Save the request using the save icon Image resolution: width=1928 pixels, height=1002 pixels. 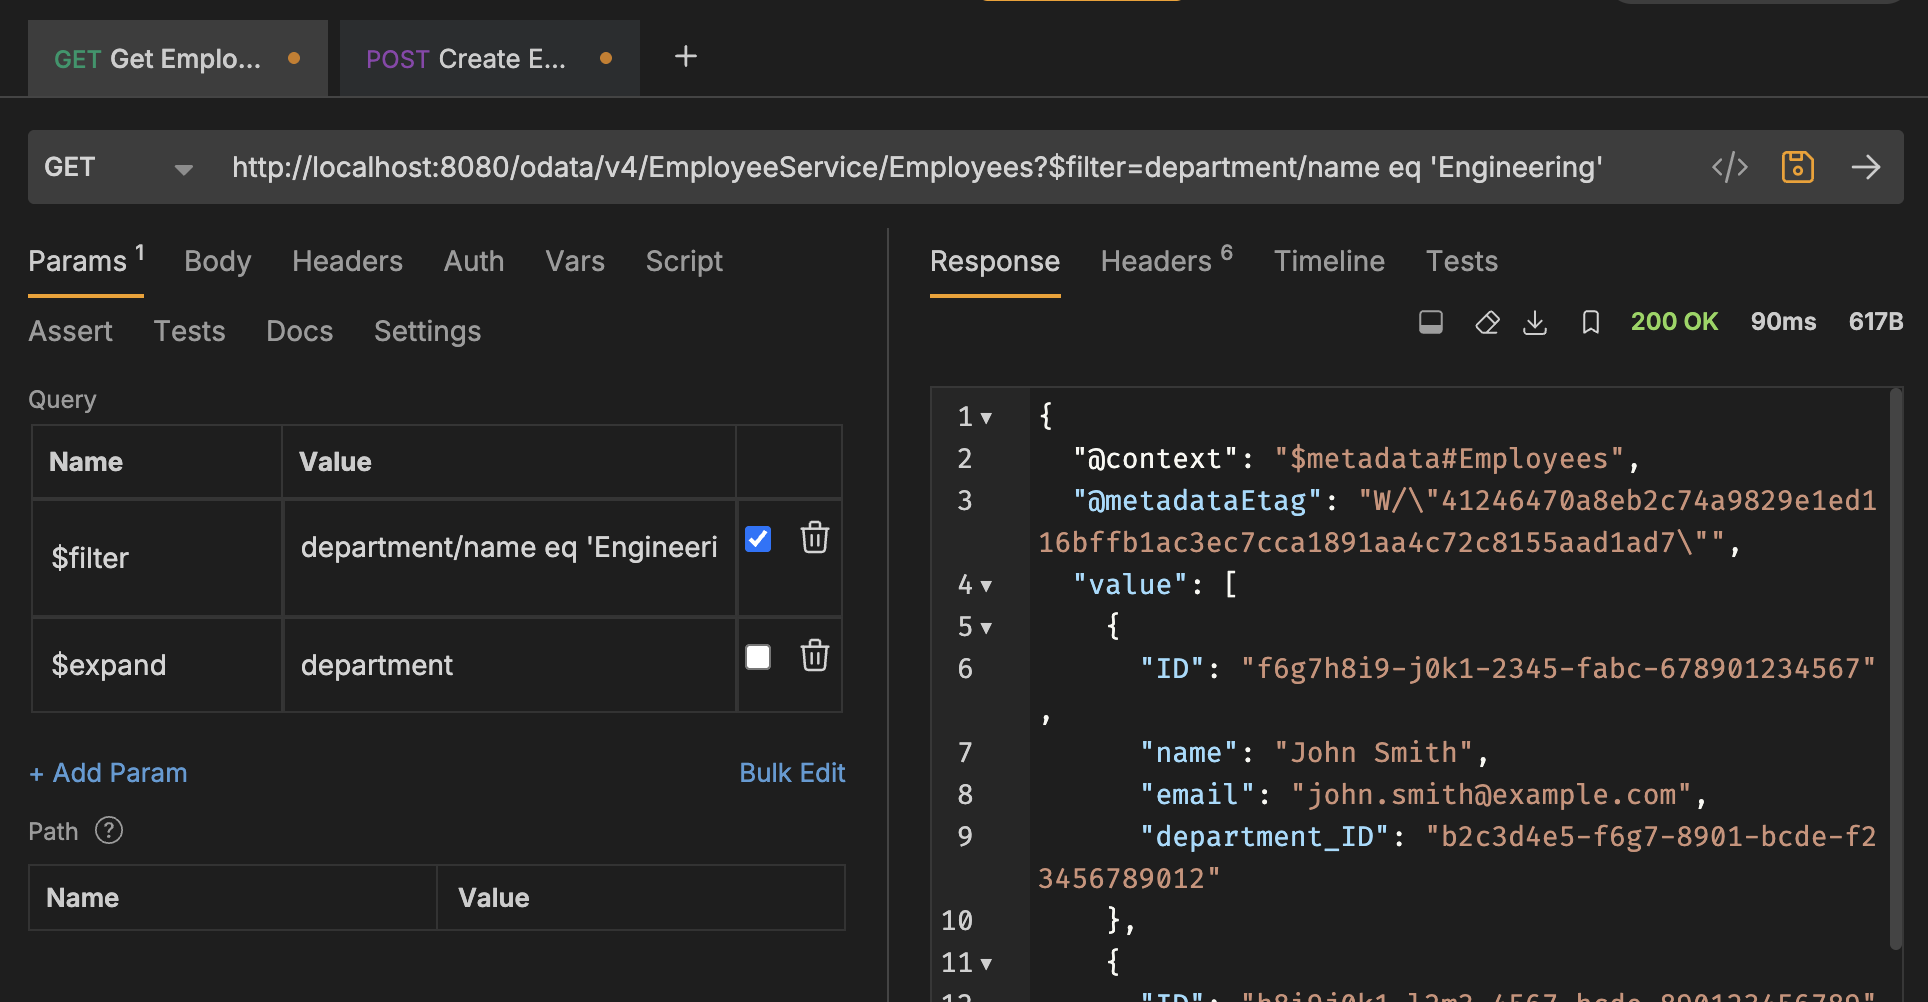pyautogui.click(x=1797, y=167)
